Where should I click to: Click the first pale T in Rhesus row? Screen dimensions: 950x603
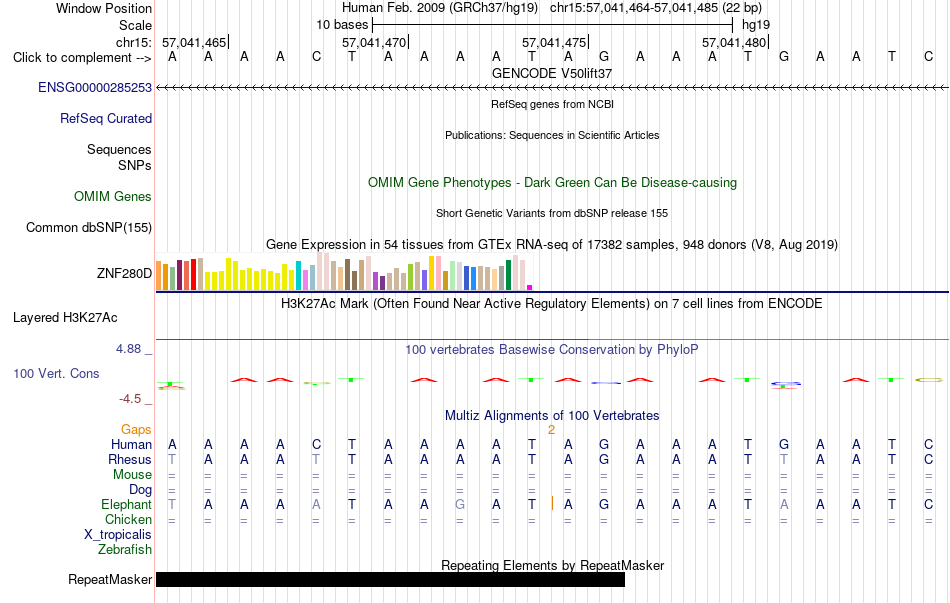coord(172,460)
